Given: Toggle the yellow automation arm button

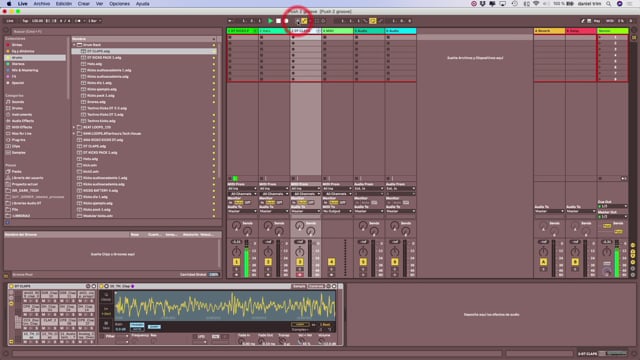Looking at the screenshot, I should click(x=304, y=21).
